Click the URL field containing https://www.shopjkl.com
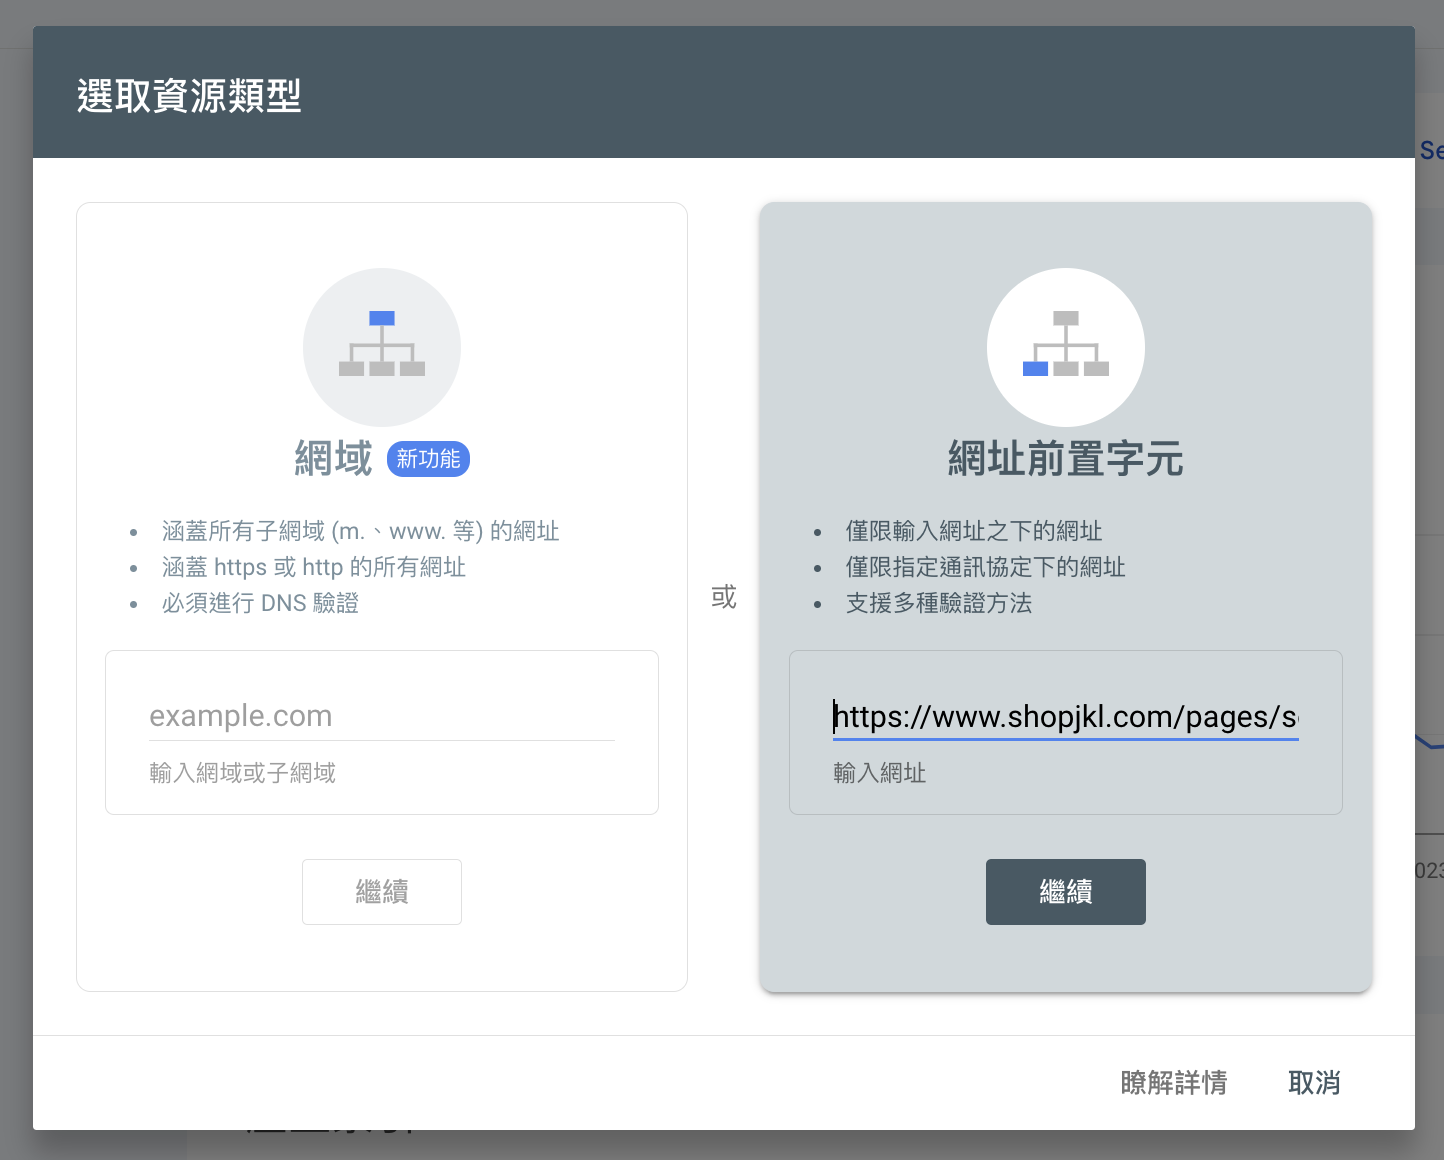This screenshot has width=1444, height=1160. point(1065,717)
